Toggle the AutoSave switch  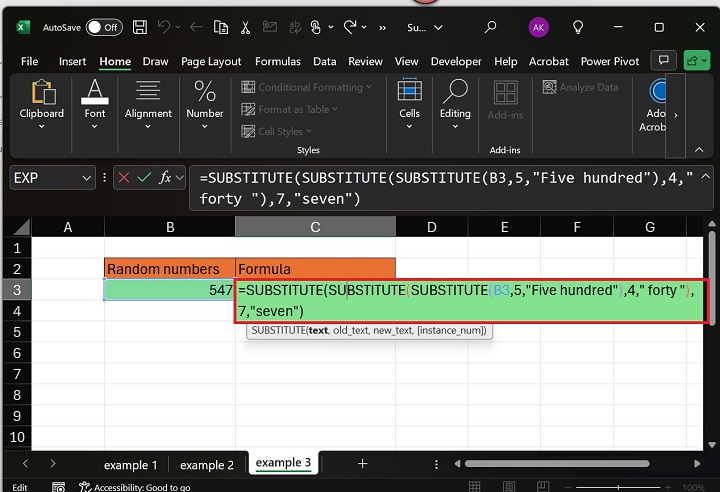tap(104, 27)
